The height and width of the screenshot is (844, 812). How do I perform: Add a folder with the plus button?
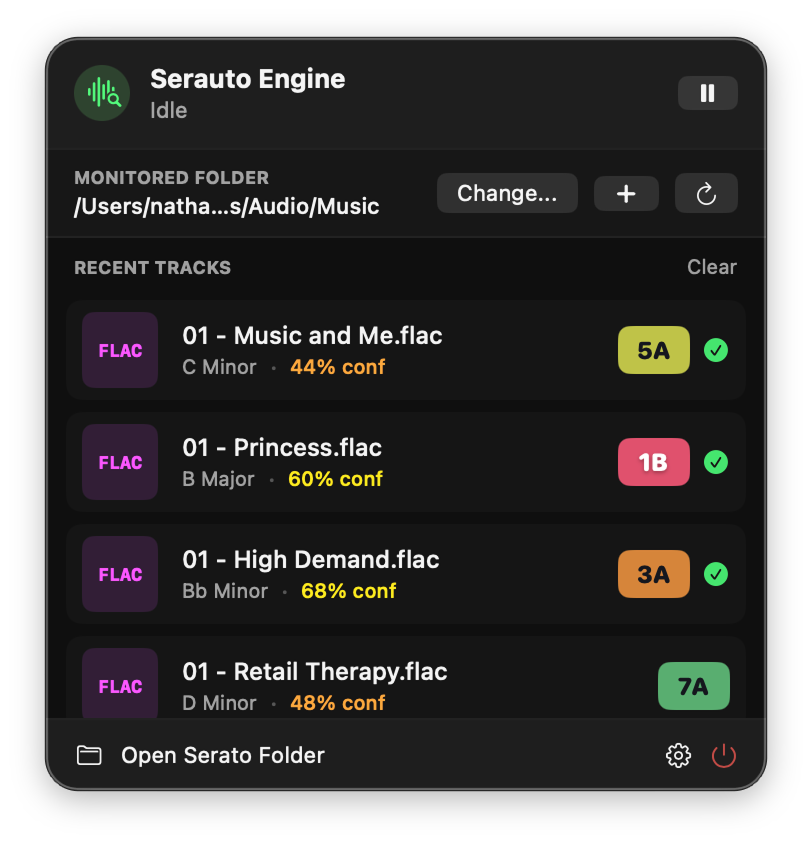click(x=626, y=193)
